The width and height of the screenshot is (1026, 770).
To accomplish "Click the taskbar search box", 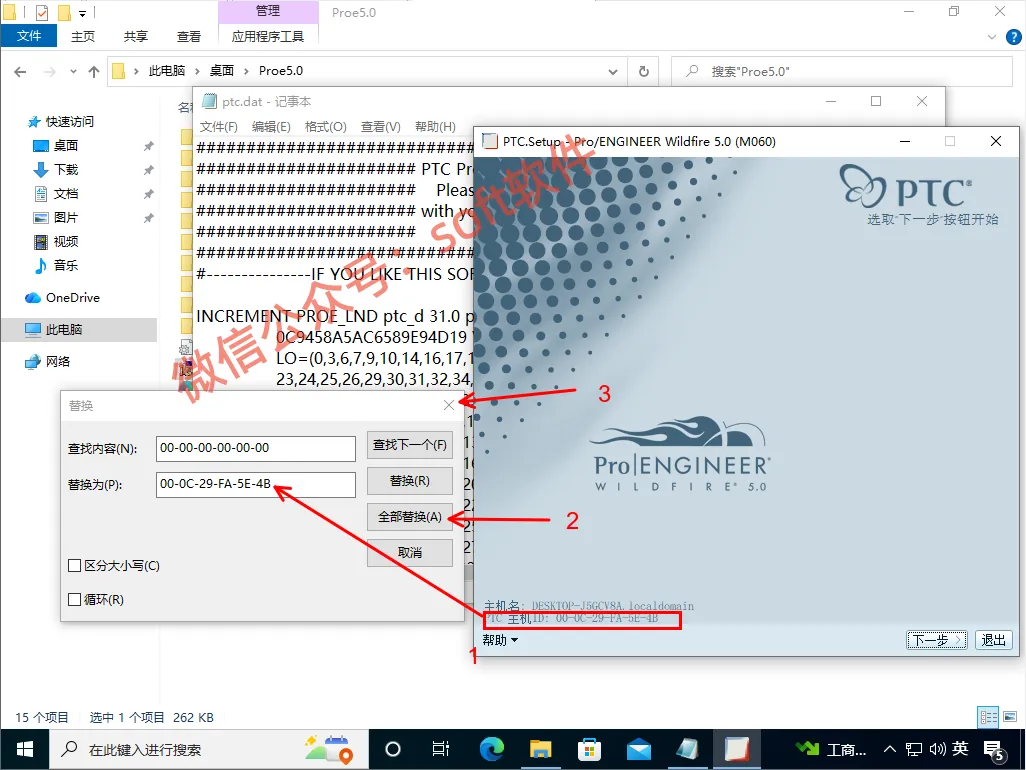I will [208, 749].
